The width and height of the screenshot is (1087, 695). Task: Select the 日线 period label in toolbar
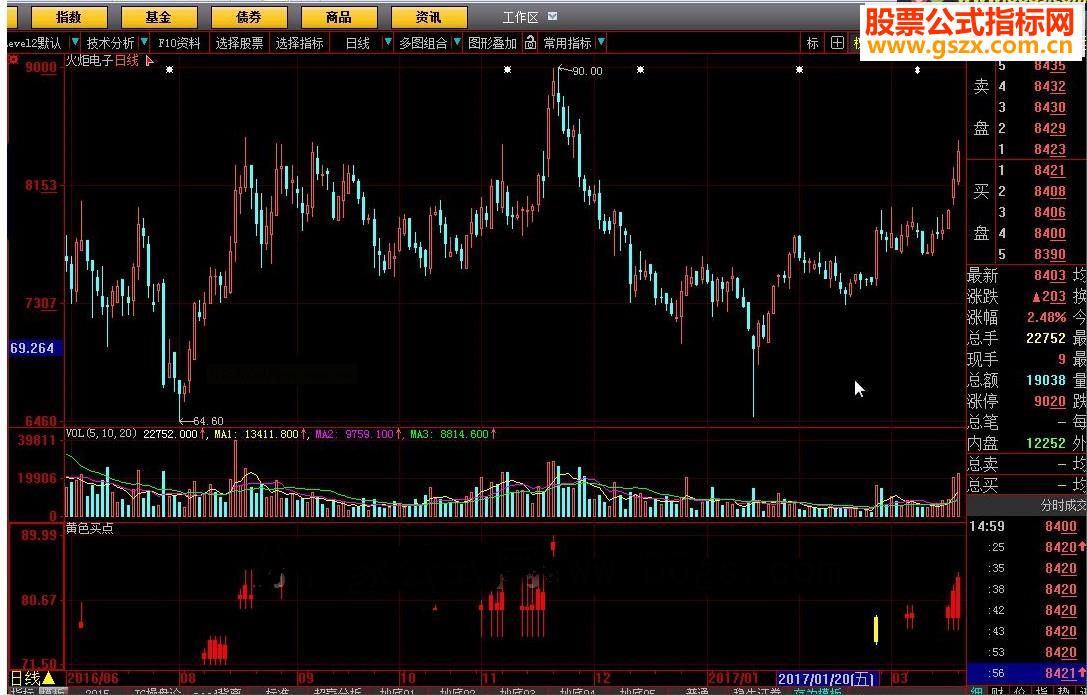[x=358, y=43]
